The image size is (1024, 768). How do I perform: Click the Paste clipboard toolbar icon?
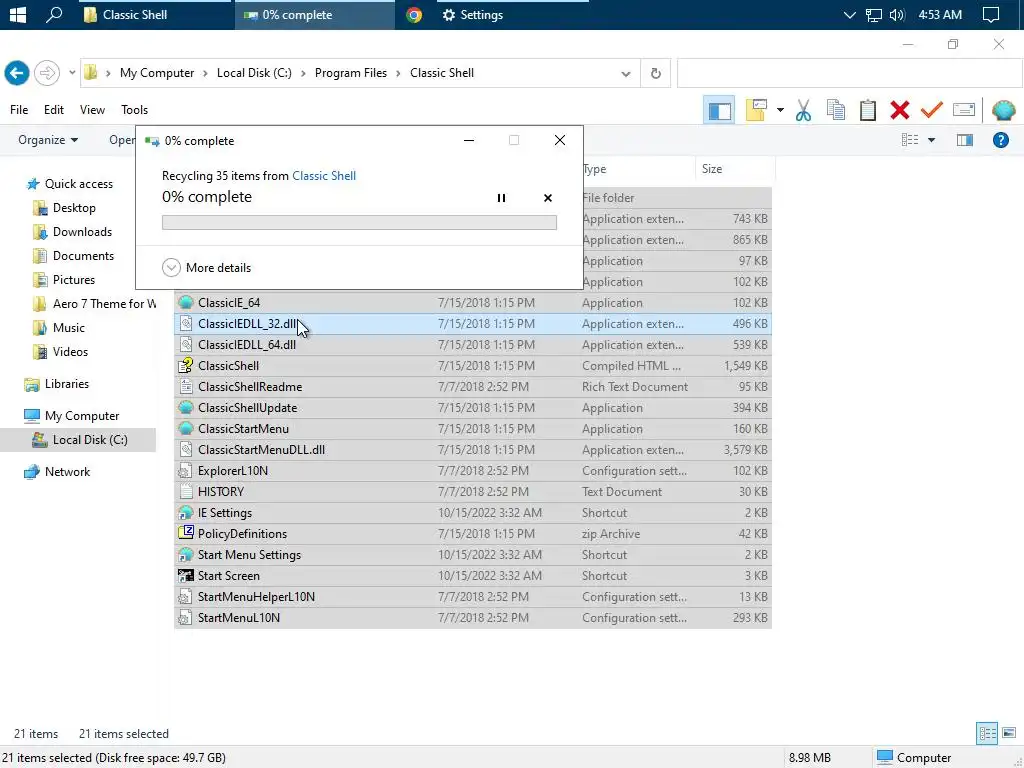pos(867,110)
